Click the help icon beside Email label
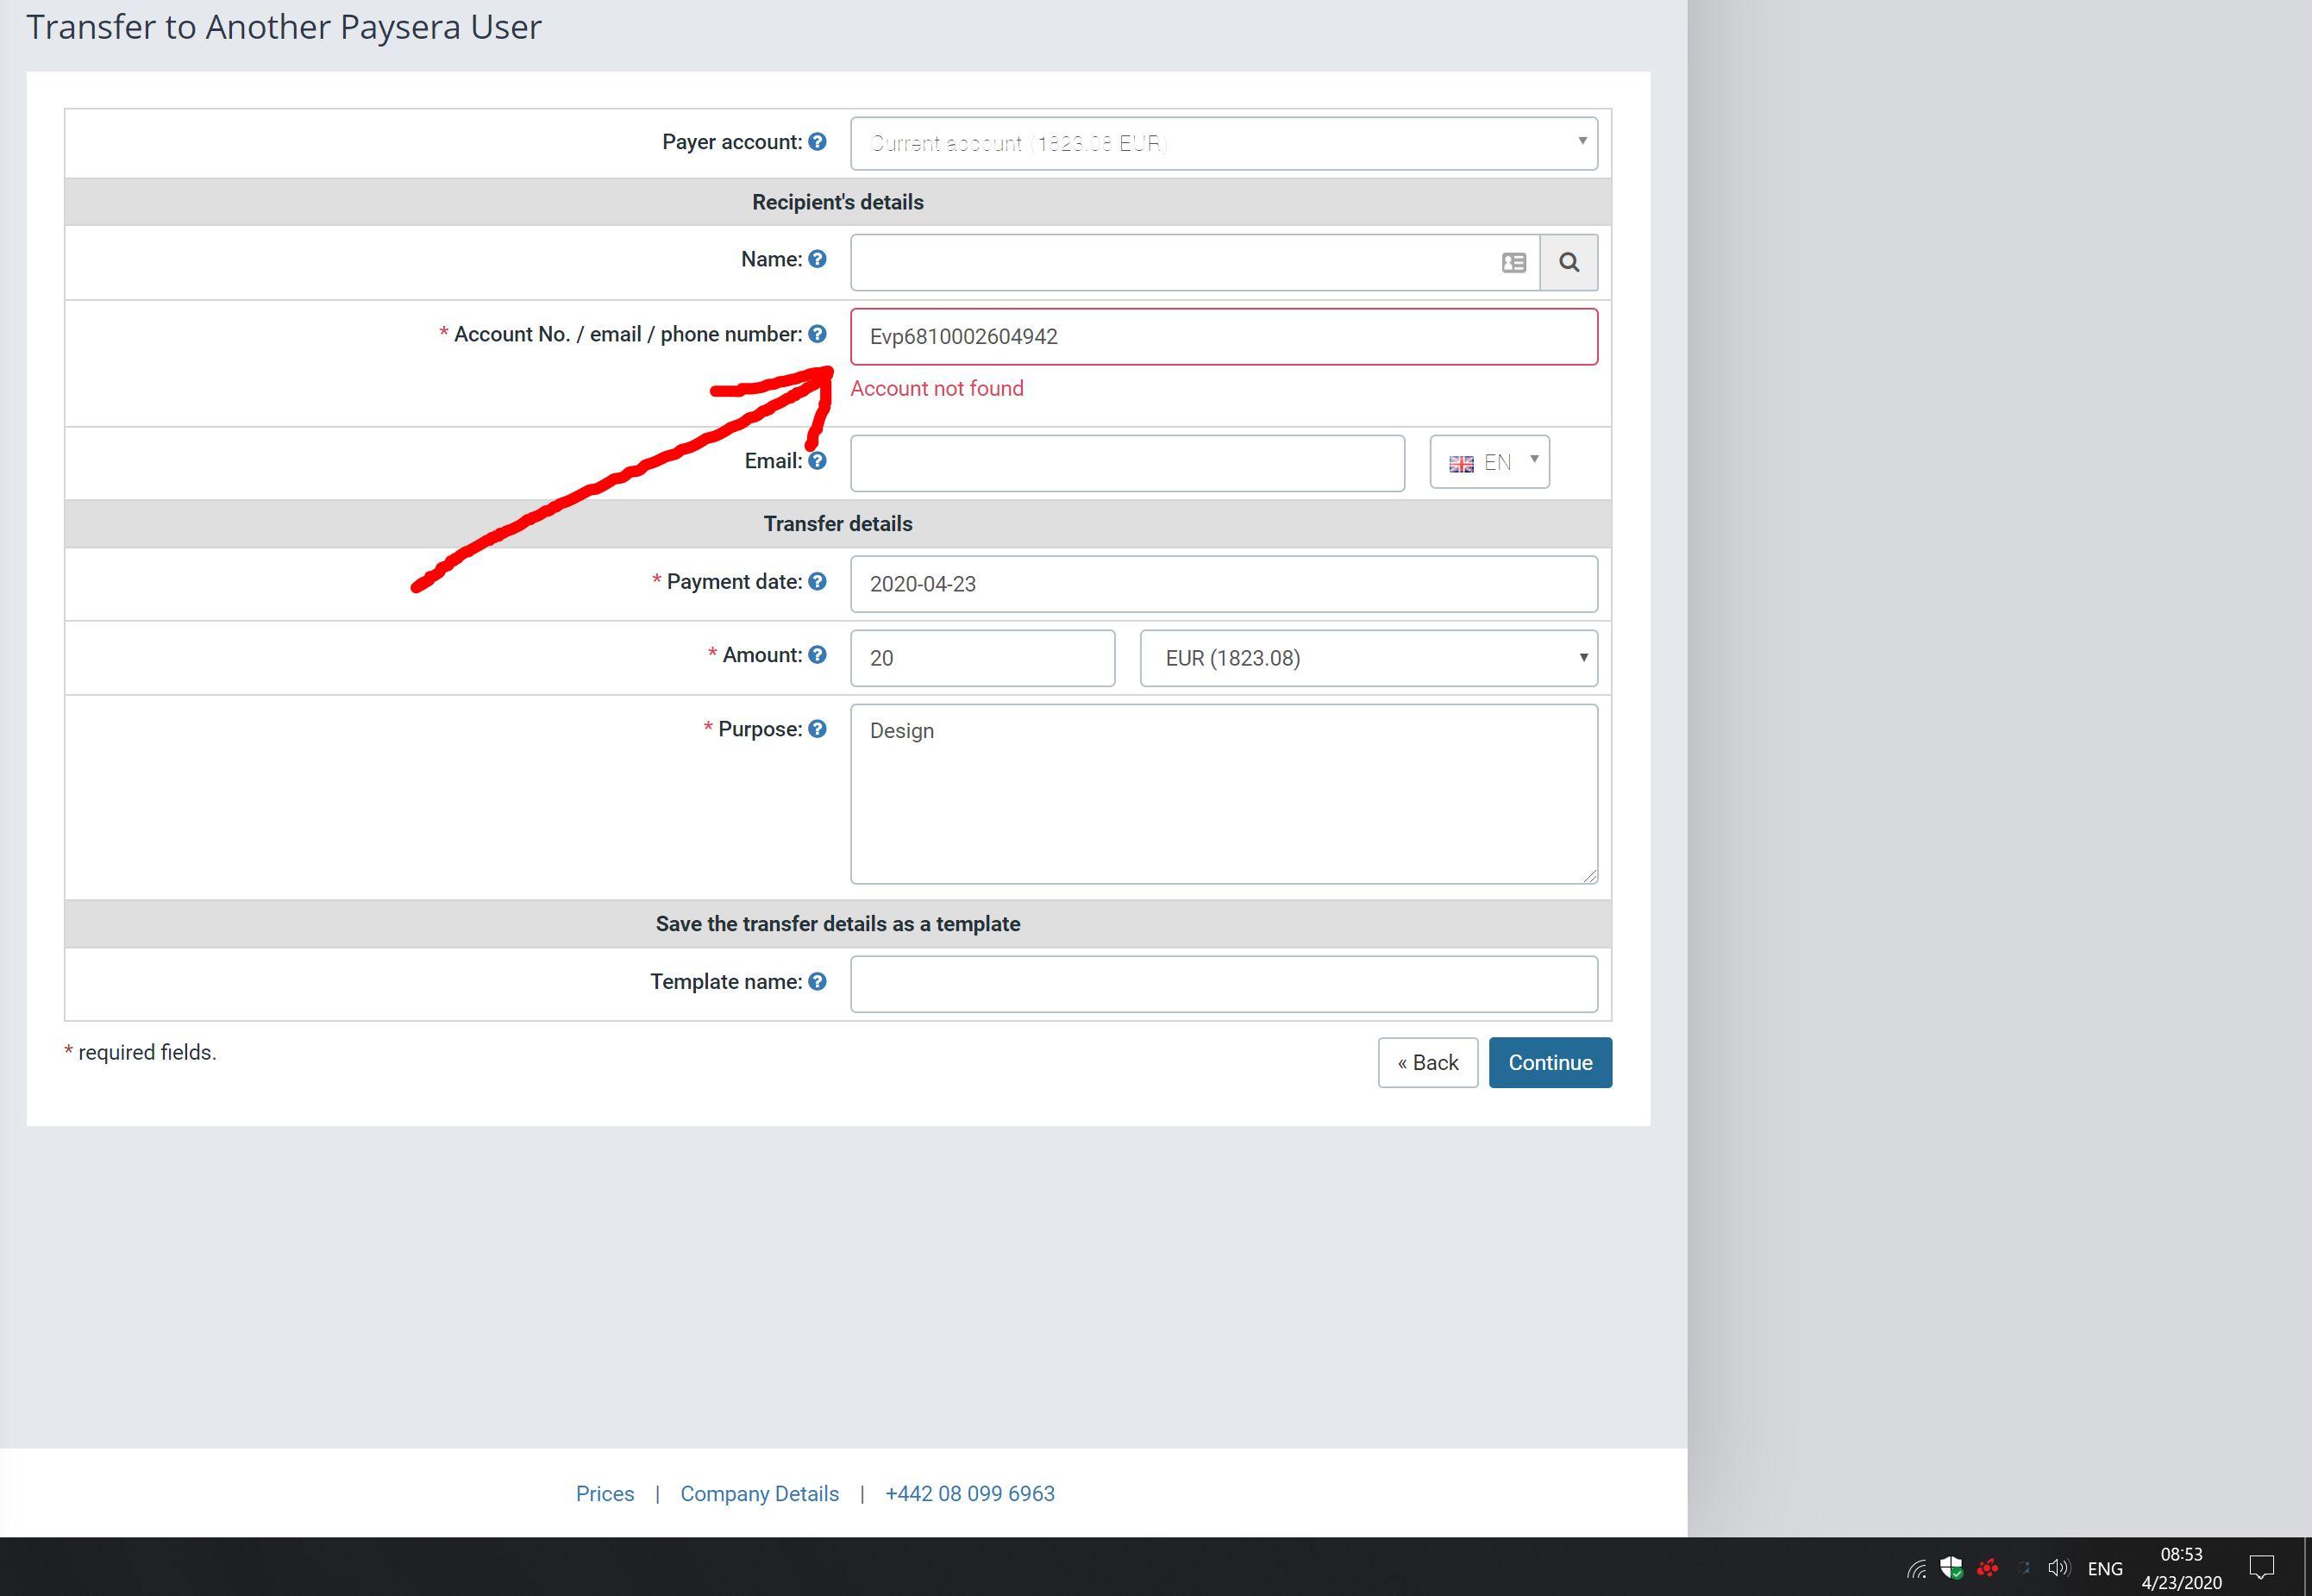The width and height of the screenshot is (2312, 1596). click(x=817, y=461)
